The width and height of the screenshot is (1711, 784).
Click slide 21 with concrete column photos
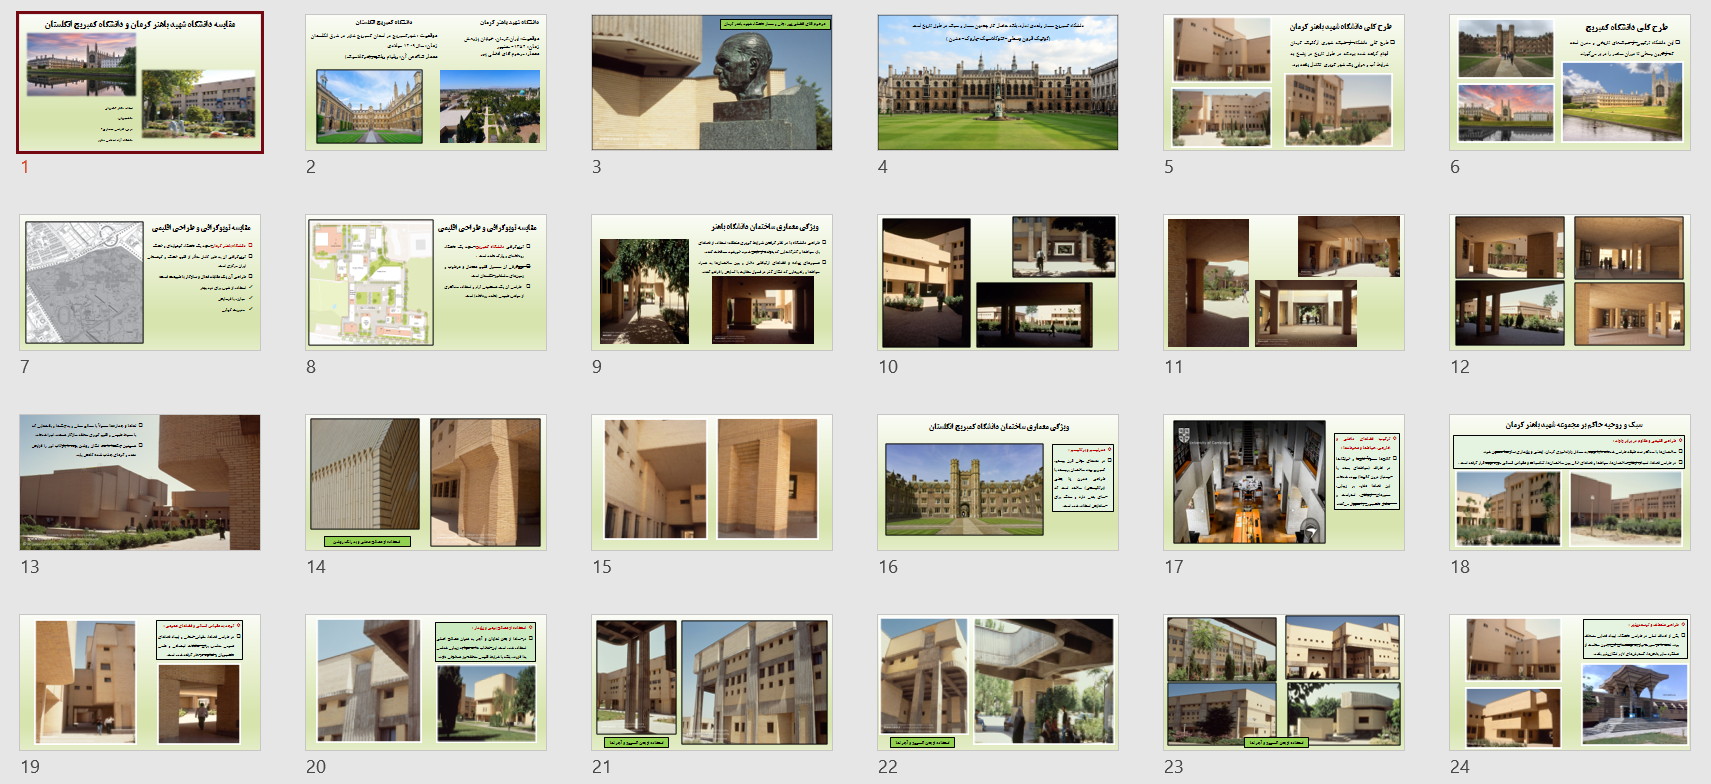[x=712, y=683]
